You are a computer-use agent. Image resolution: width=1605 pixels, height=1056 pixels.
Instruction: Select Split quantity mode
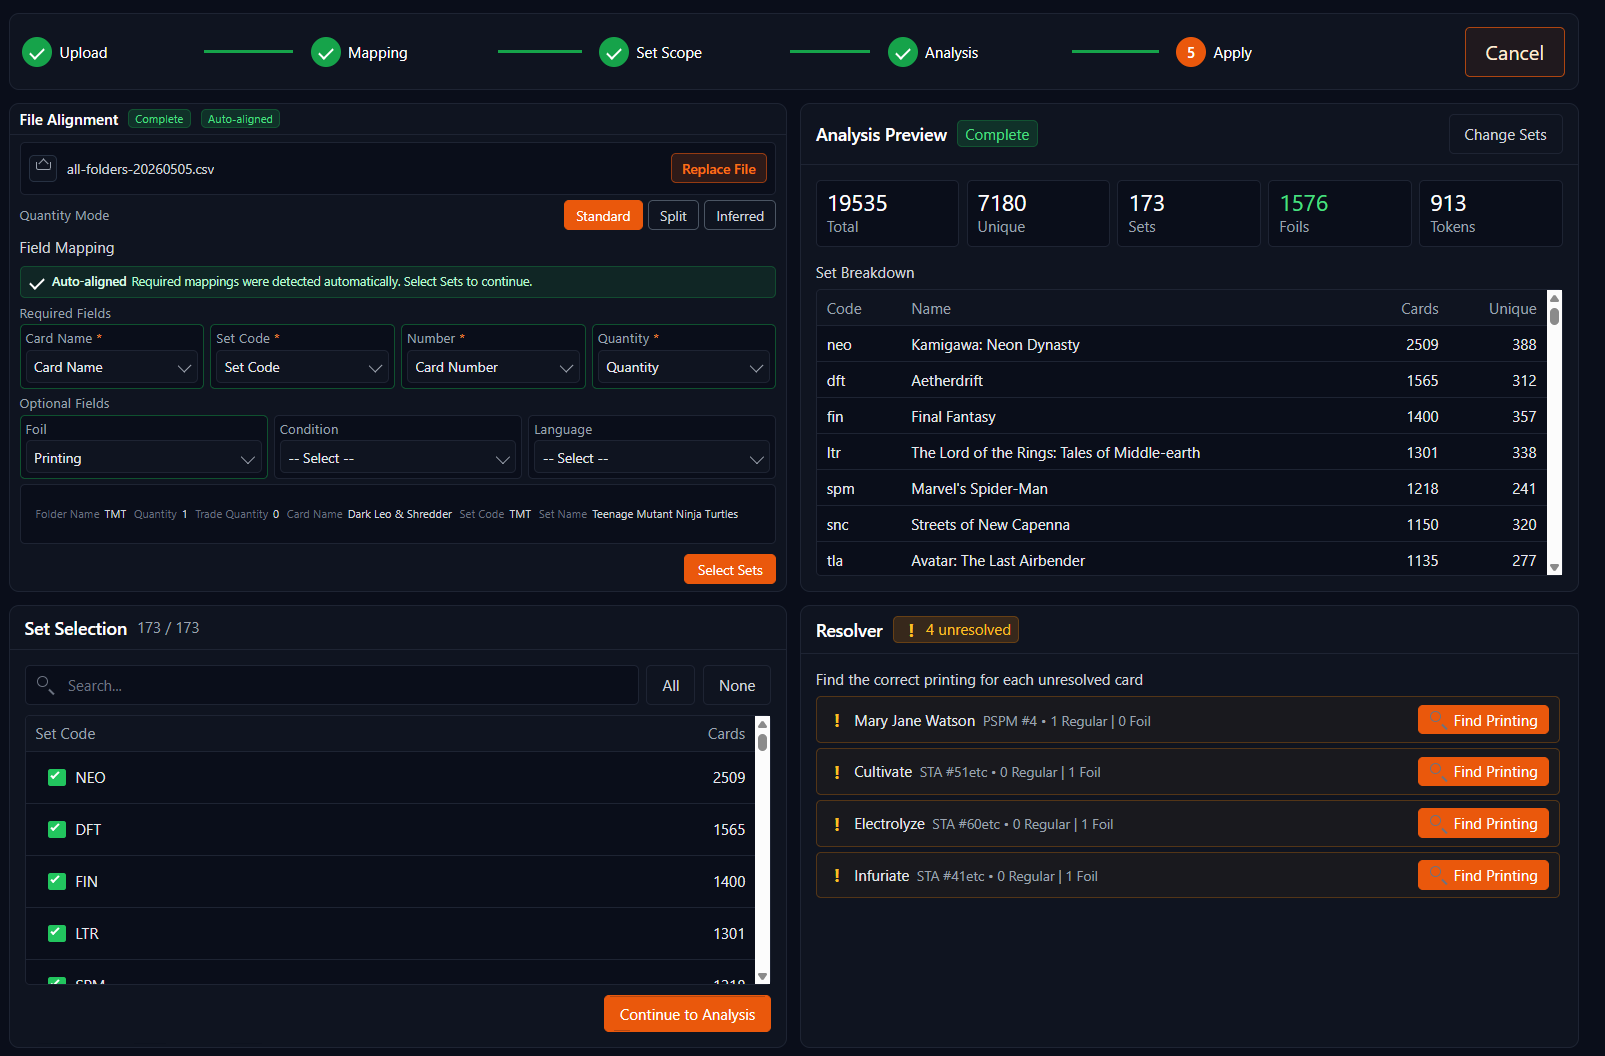click(x=673, y=216)
